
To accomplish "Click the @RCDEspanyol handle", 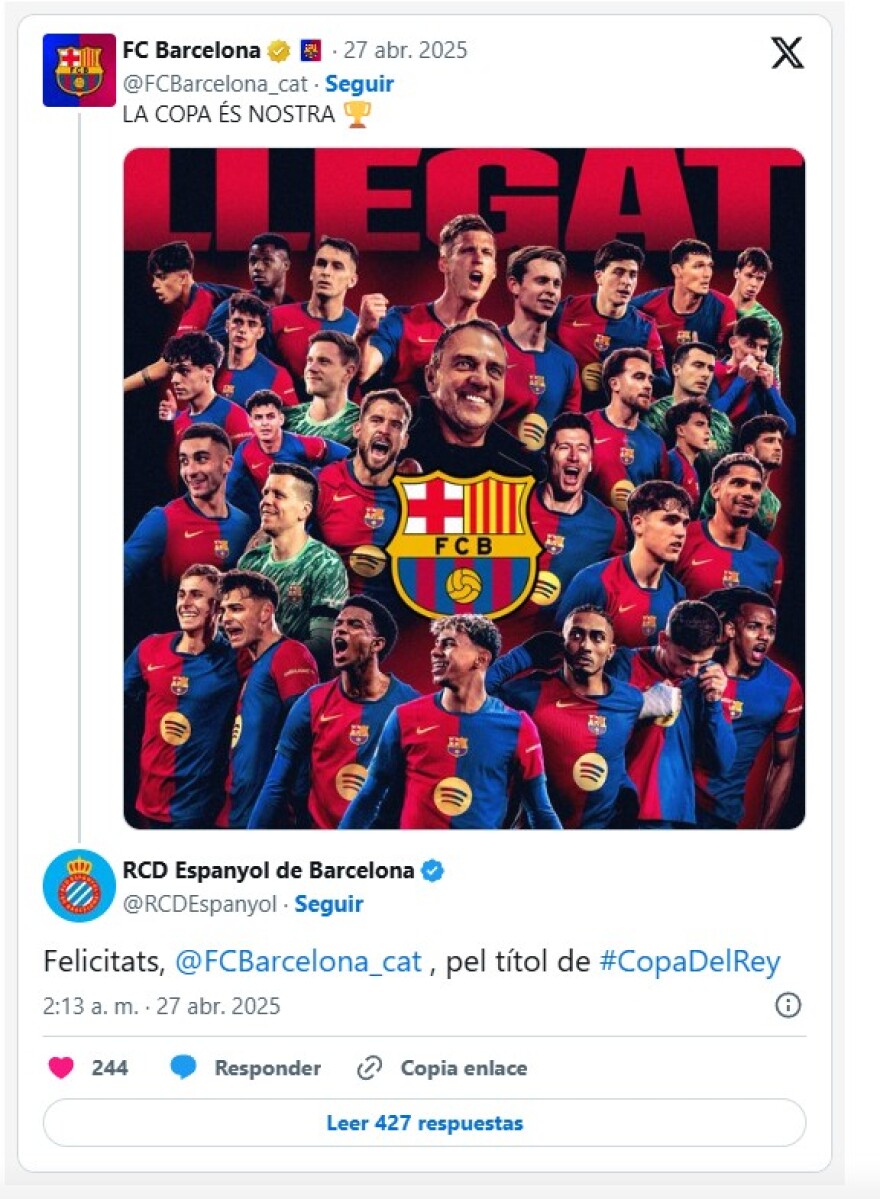I will point(199,905).
